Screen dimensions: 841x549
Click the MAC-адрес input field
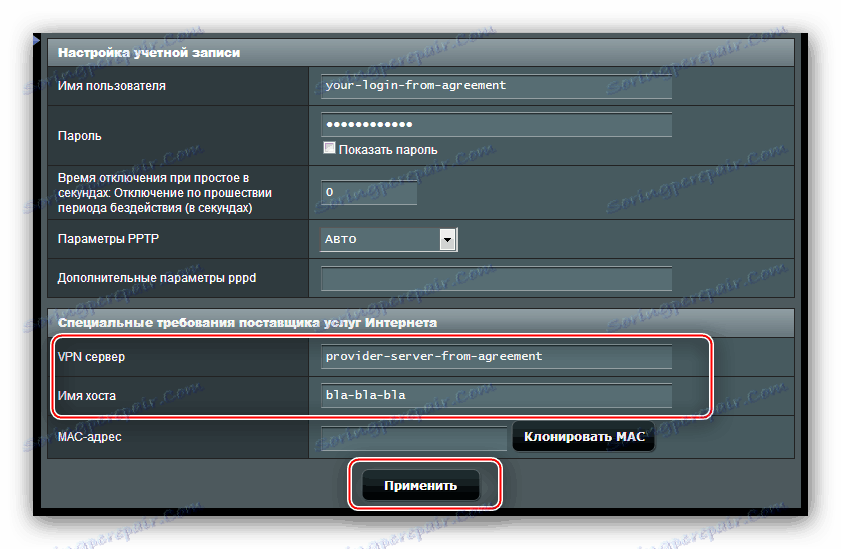[x=414, y=437]
